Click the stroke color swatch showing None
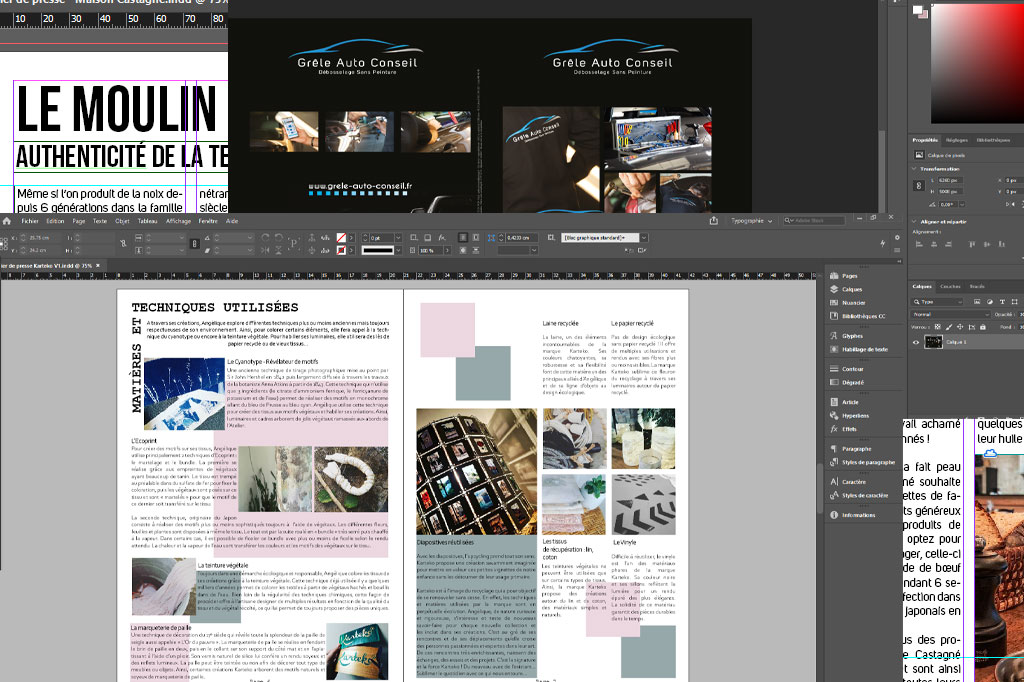The height and width of the screenshot is (682, 1024). pos(342,248)
